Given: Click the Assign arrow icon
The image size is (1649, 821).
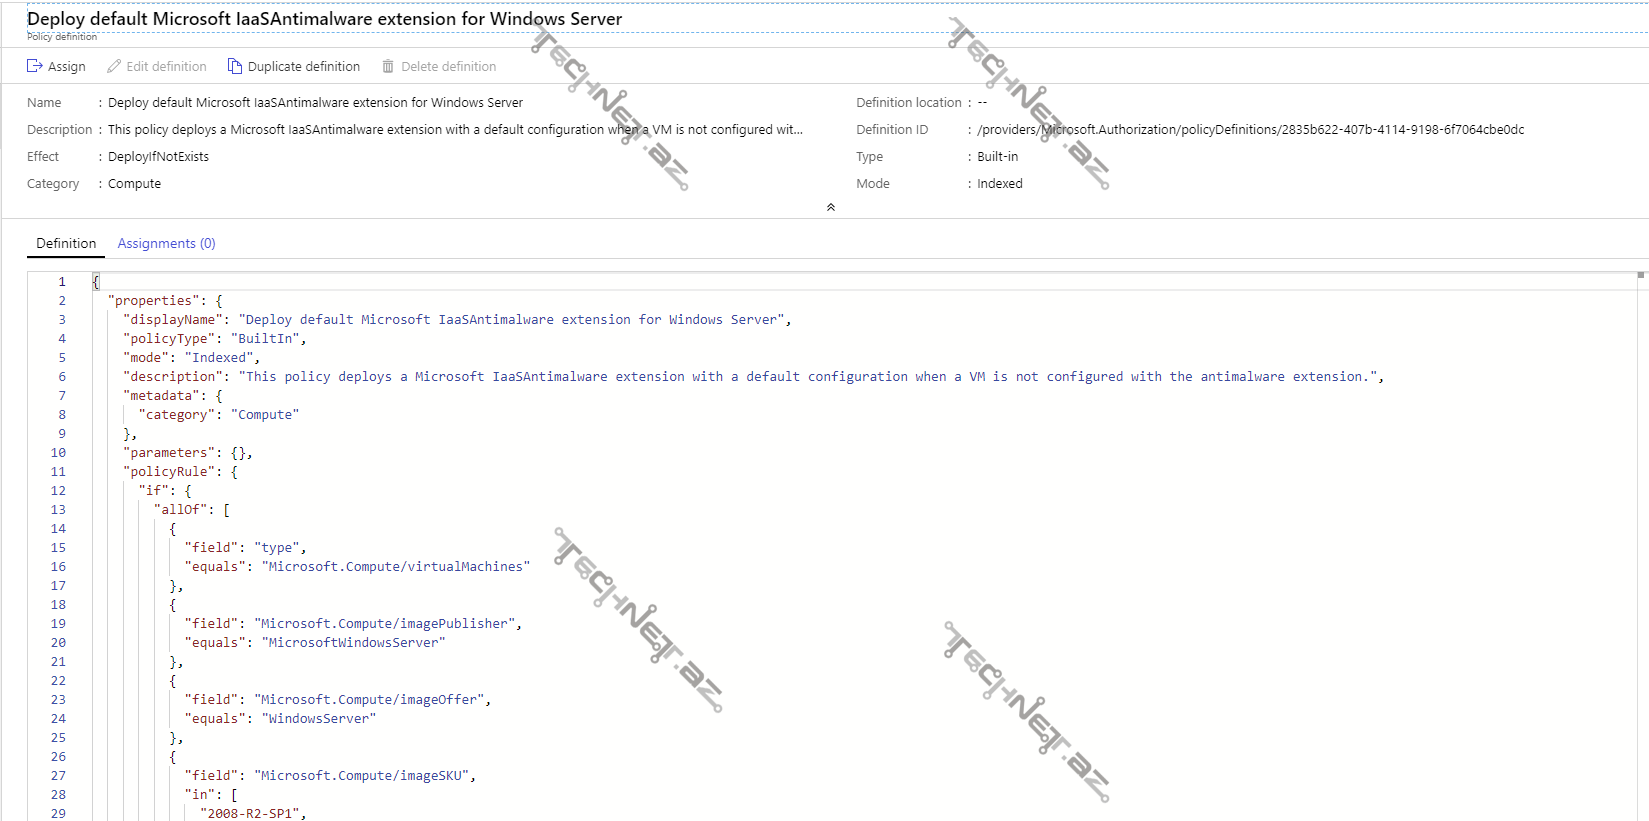Looking at the screenshot, I should (34, 66).
